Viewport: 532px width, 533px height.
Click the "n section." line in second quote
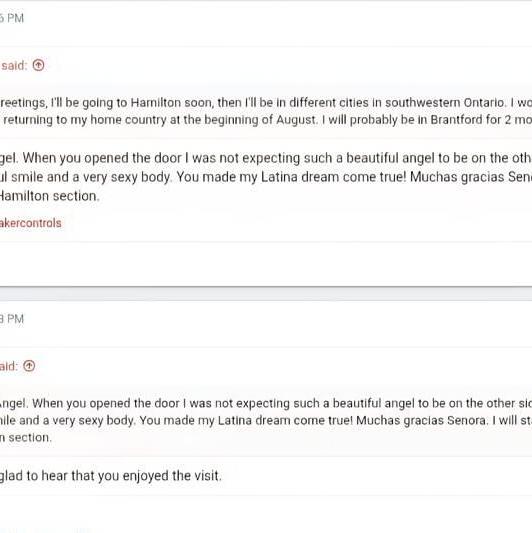click(26, 437)
